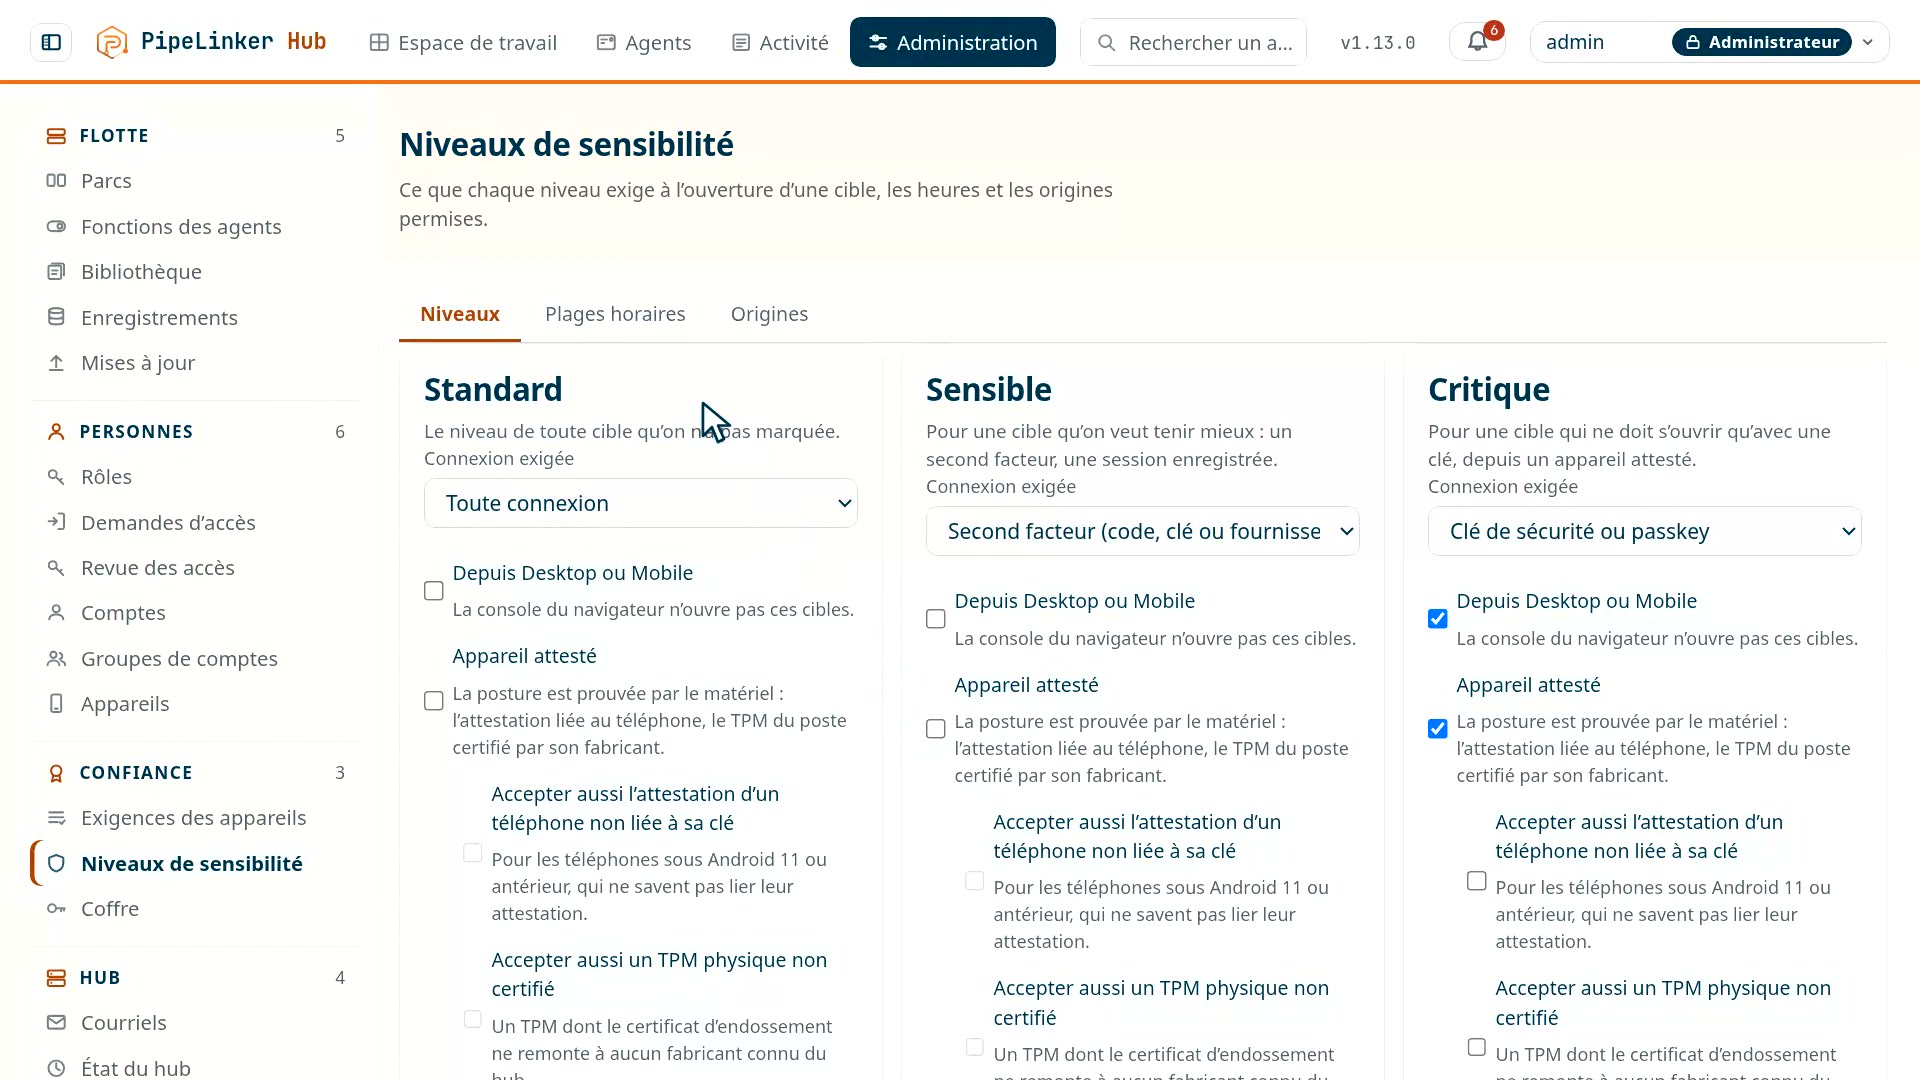Open Sensible Connexion exigée dropdown
The image size is (1920, 1080).
1143,531
